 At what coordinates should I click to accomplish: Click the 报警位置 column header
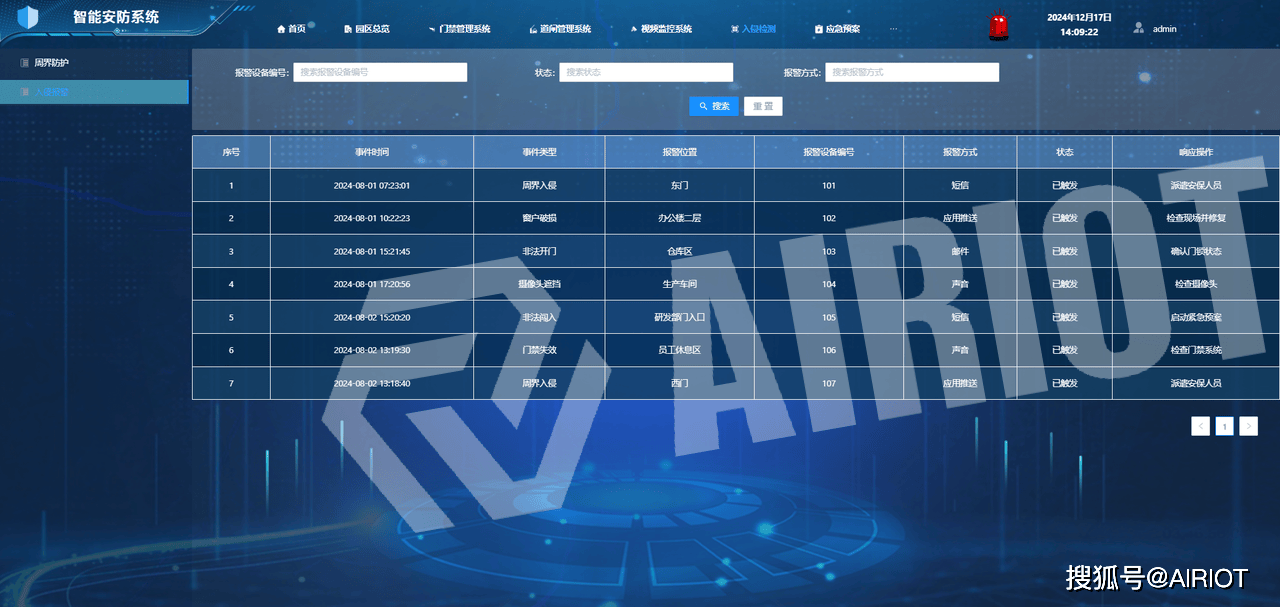(680, 152)
